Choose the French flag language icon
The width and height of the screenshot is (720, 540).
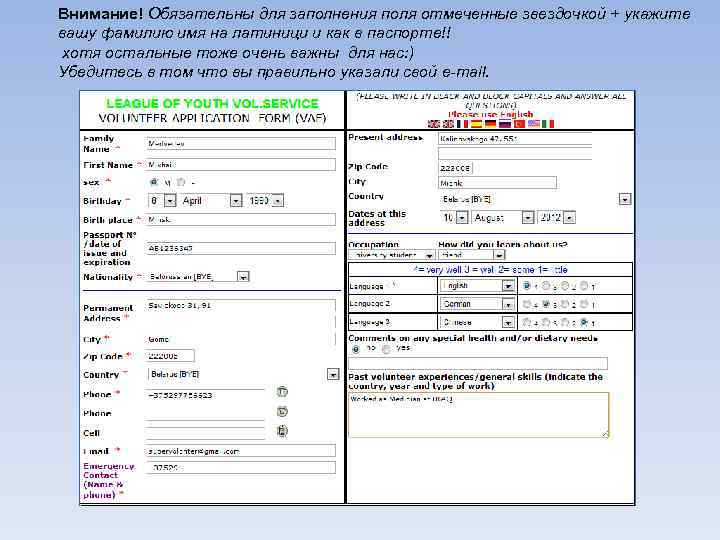click(462, 124)
